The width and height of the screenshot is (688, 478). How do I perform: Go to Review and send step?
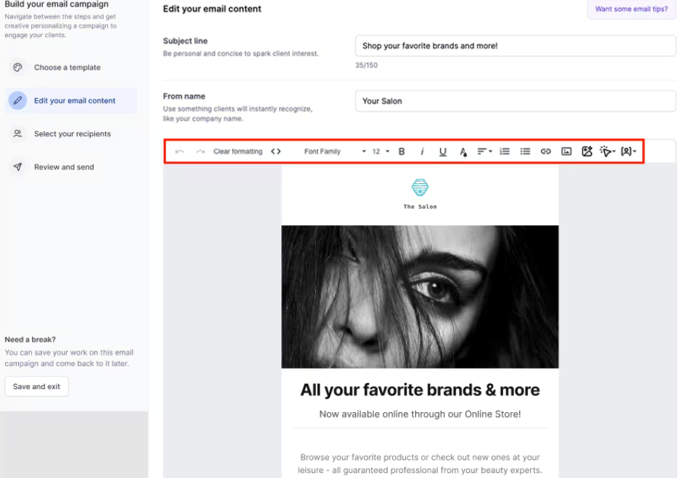[x=71, y=167]
